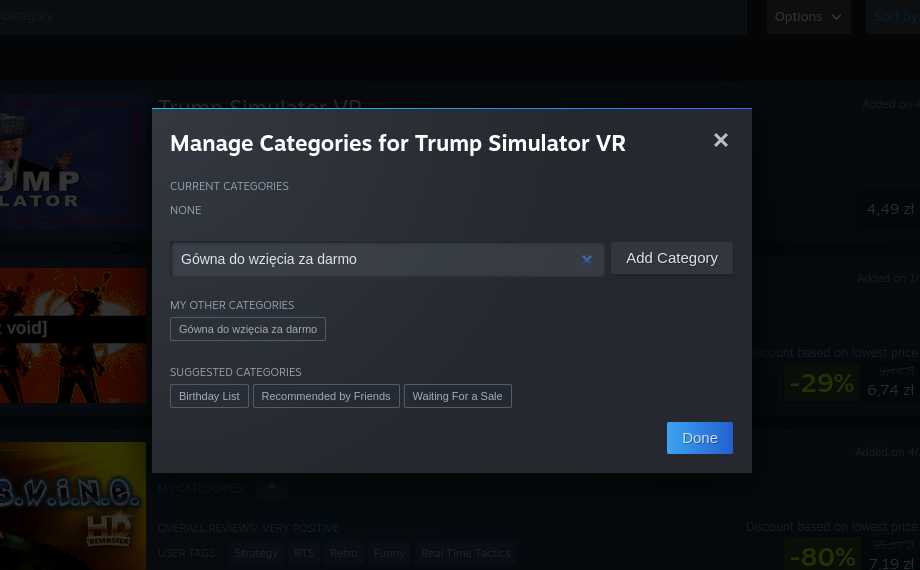Click the Trump Simulator game thumbnail
This screenshot has width=920, height=570.
[x=73, y=161]
